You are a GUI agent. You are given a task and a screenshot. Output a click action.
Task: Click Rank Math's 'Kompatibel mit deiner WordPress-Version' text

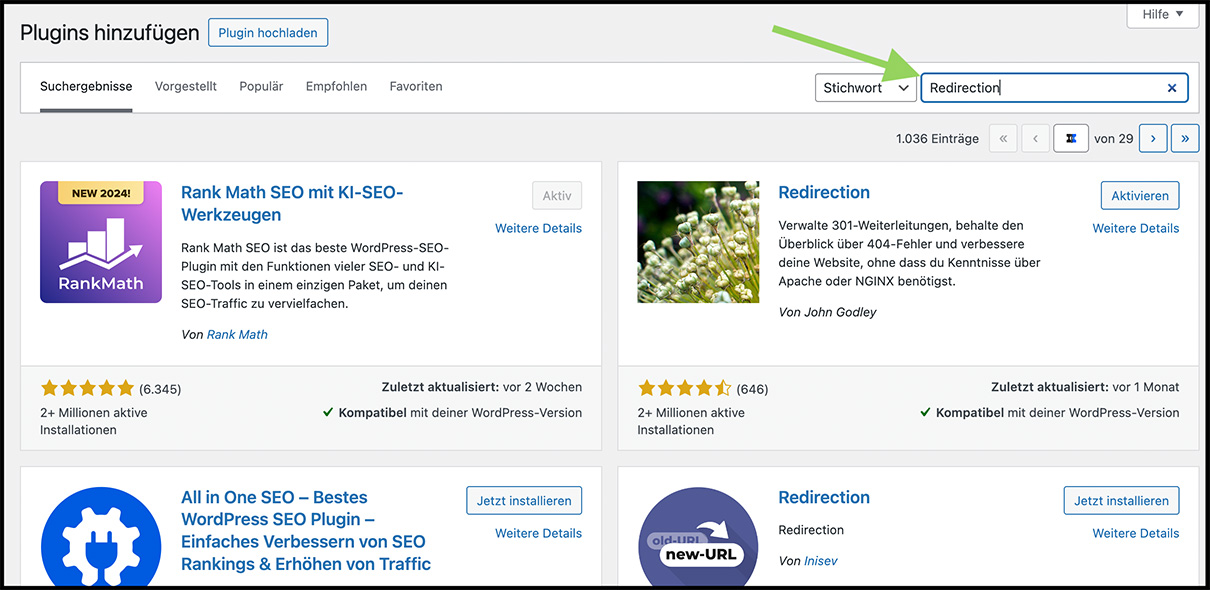pyautogui.click(x=452, y=413)
